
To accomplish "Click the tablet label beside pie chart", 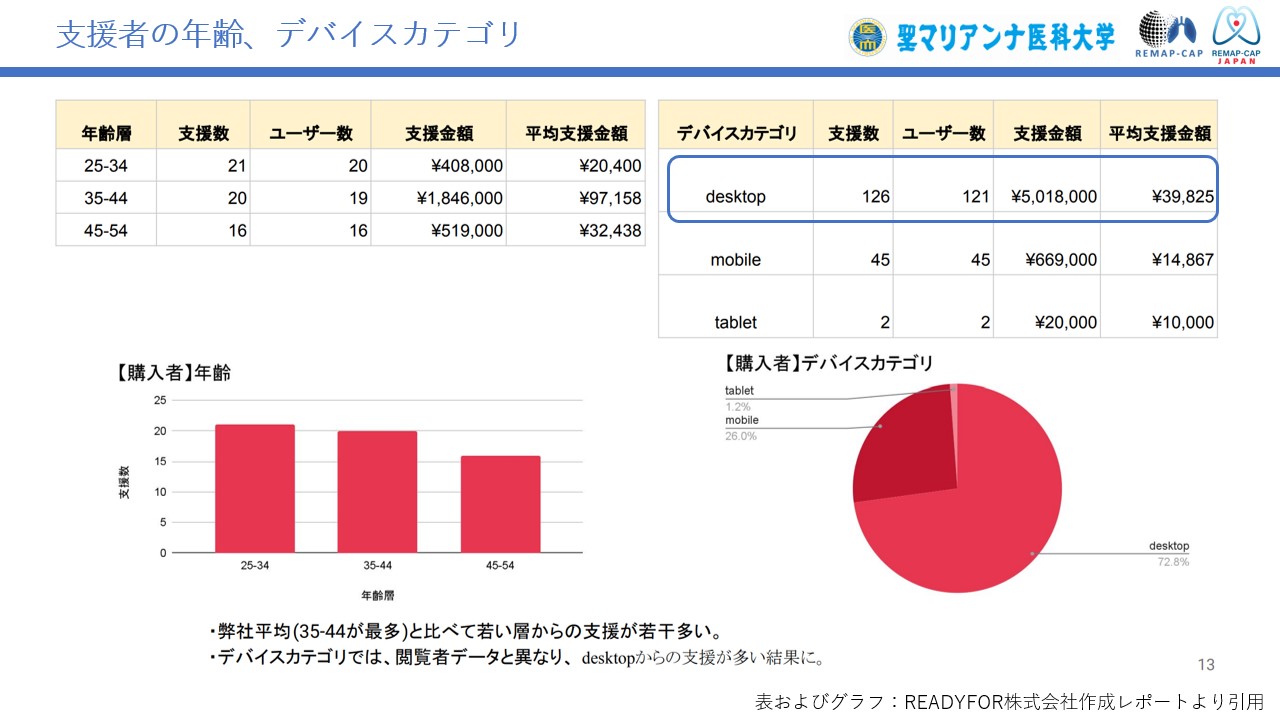I will coord(740,391).
